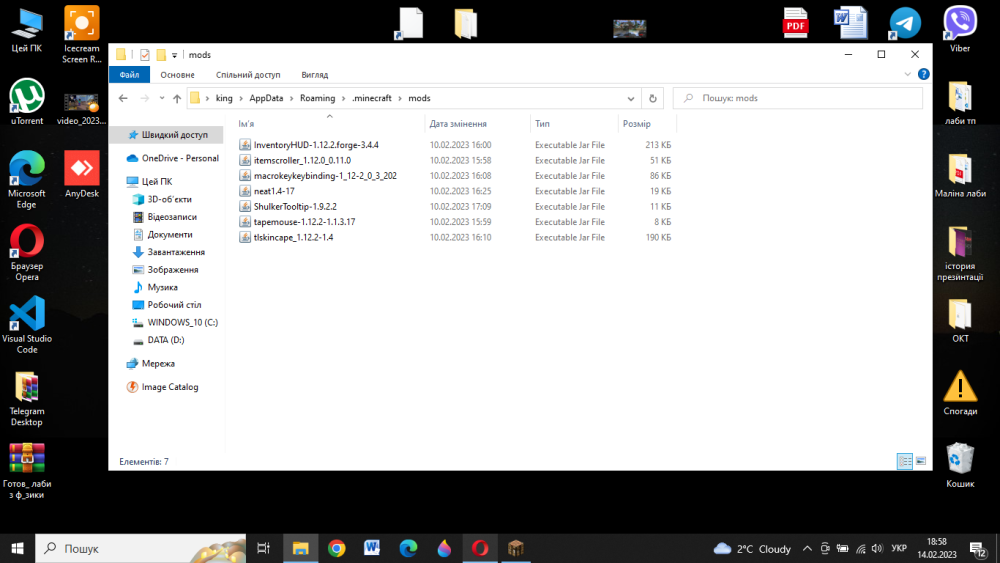Viewport: 1000px width, 563px height.
Task: Launch Microsoft Edge from desktop
Action: (27, 180)
